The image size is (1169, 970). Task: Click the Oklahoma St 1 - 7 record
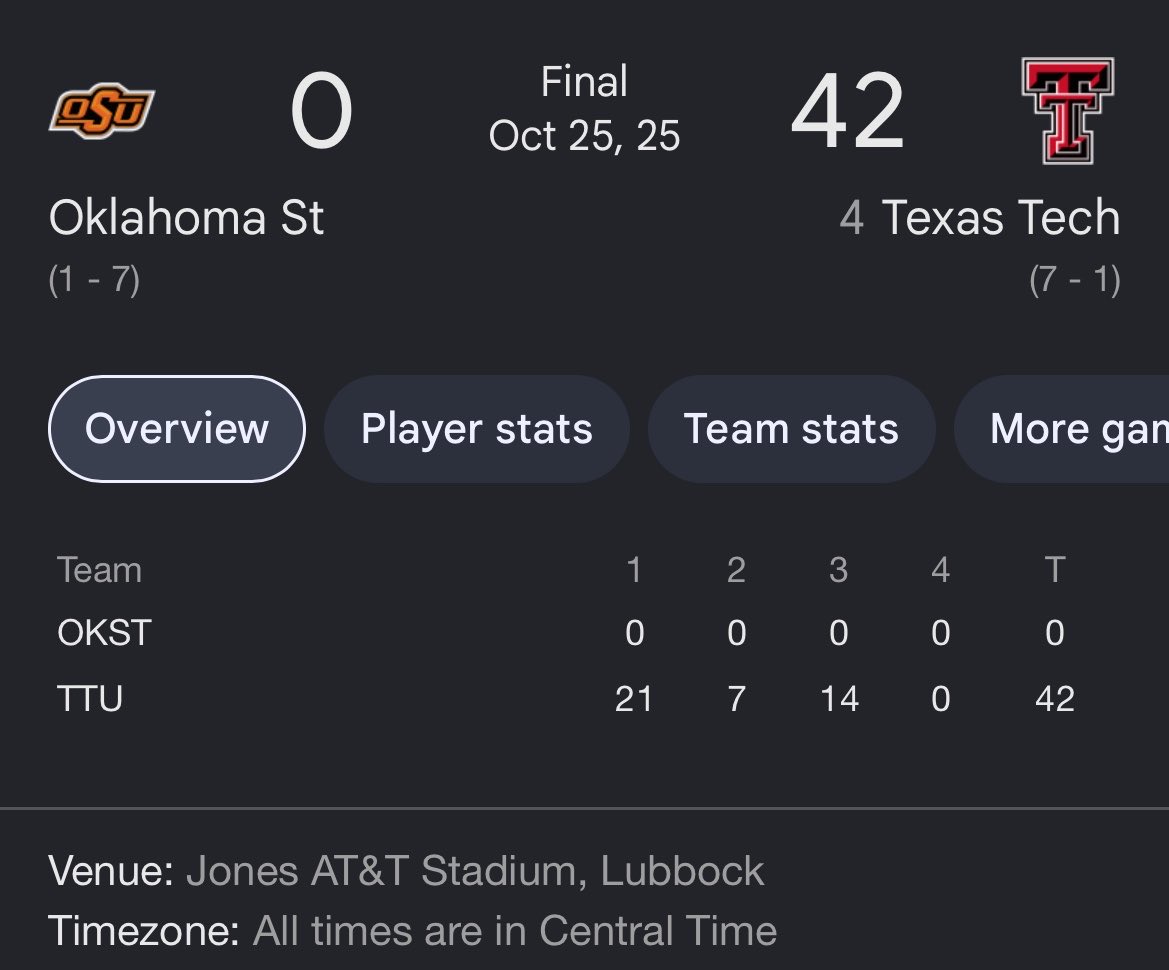(x=94, y=280)
